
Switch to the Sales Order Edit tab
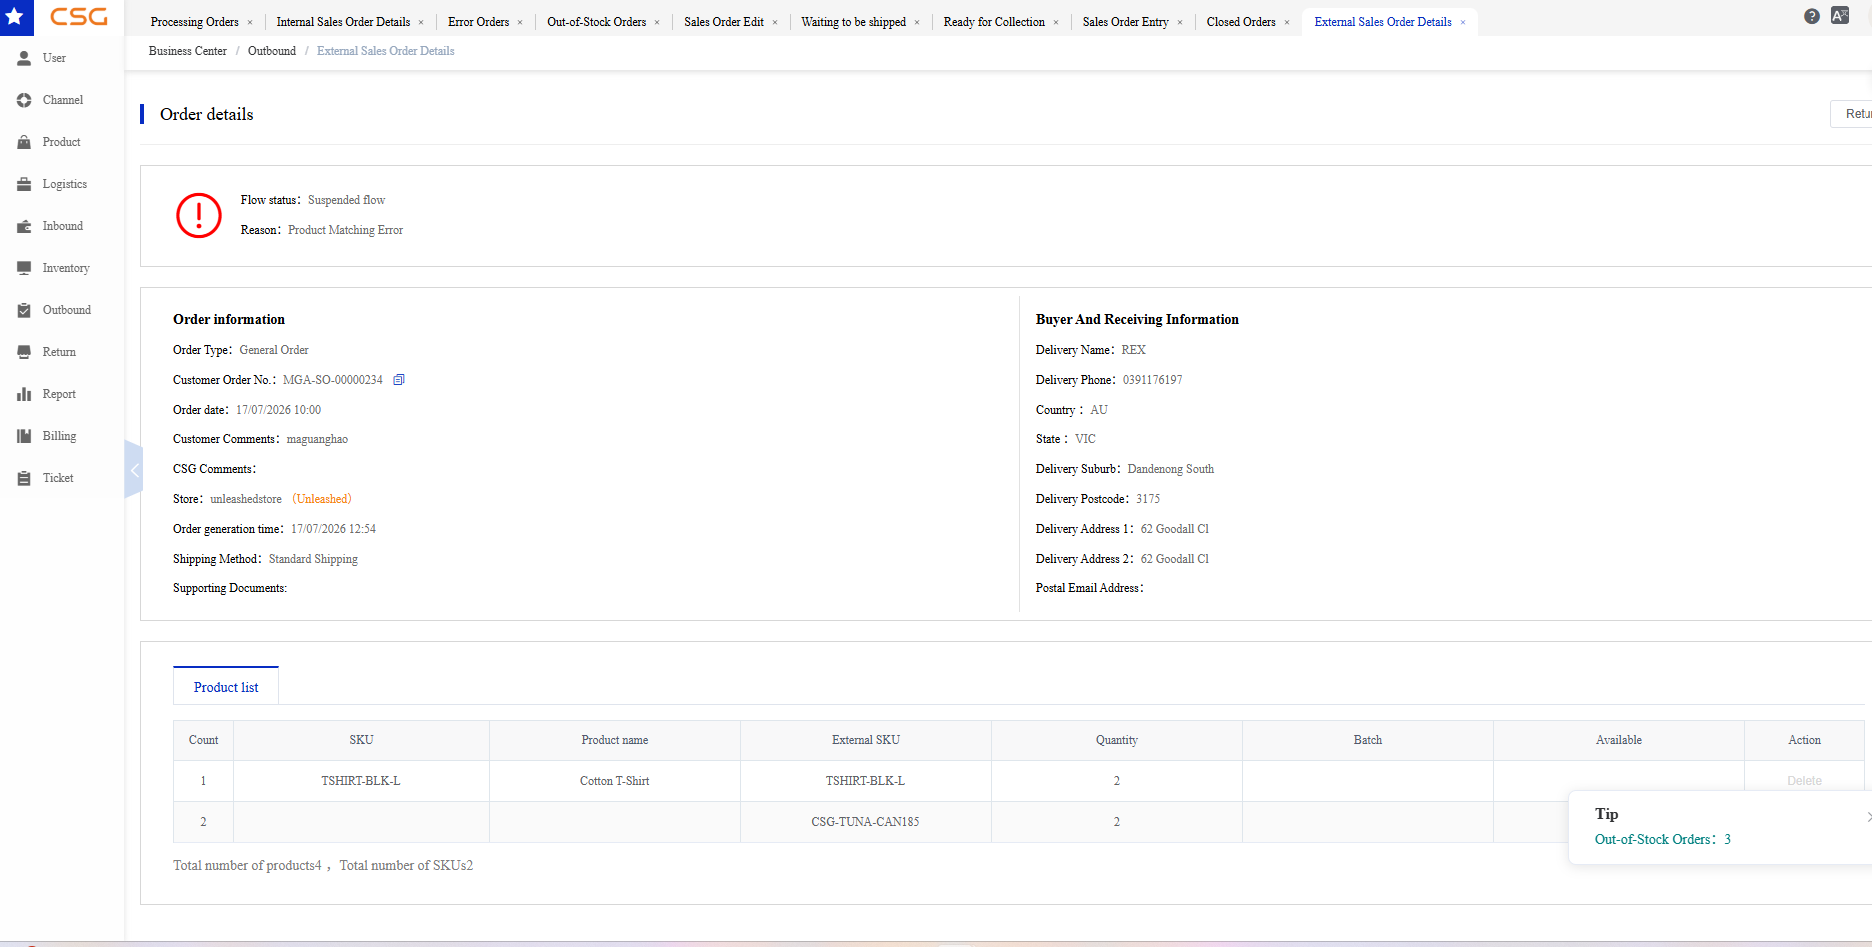[723, 22]
